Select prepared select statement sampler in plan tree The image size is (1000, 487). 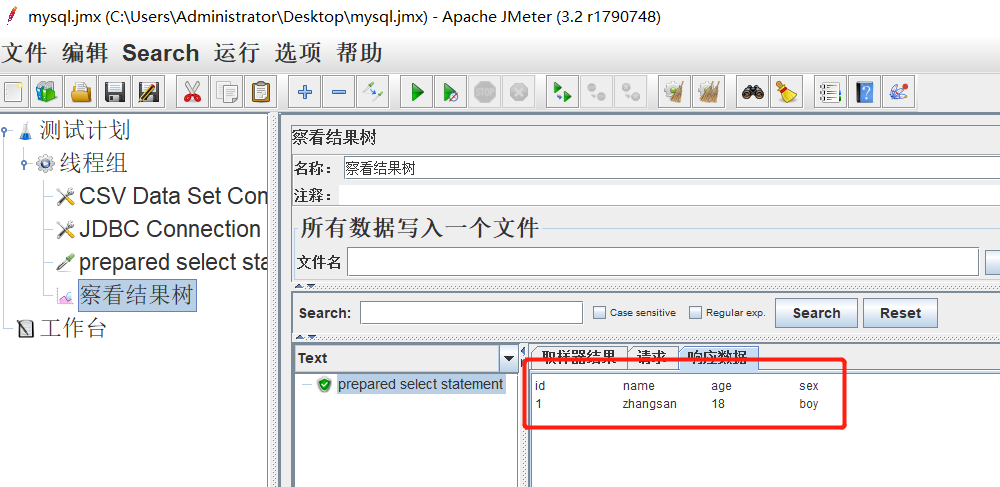(x=172, y=263)
